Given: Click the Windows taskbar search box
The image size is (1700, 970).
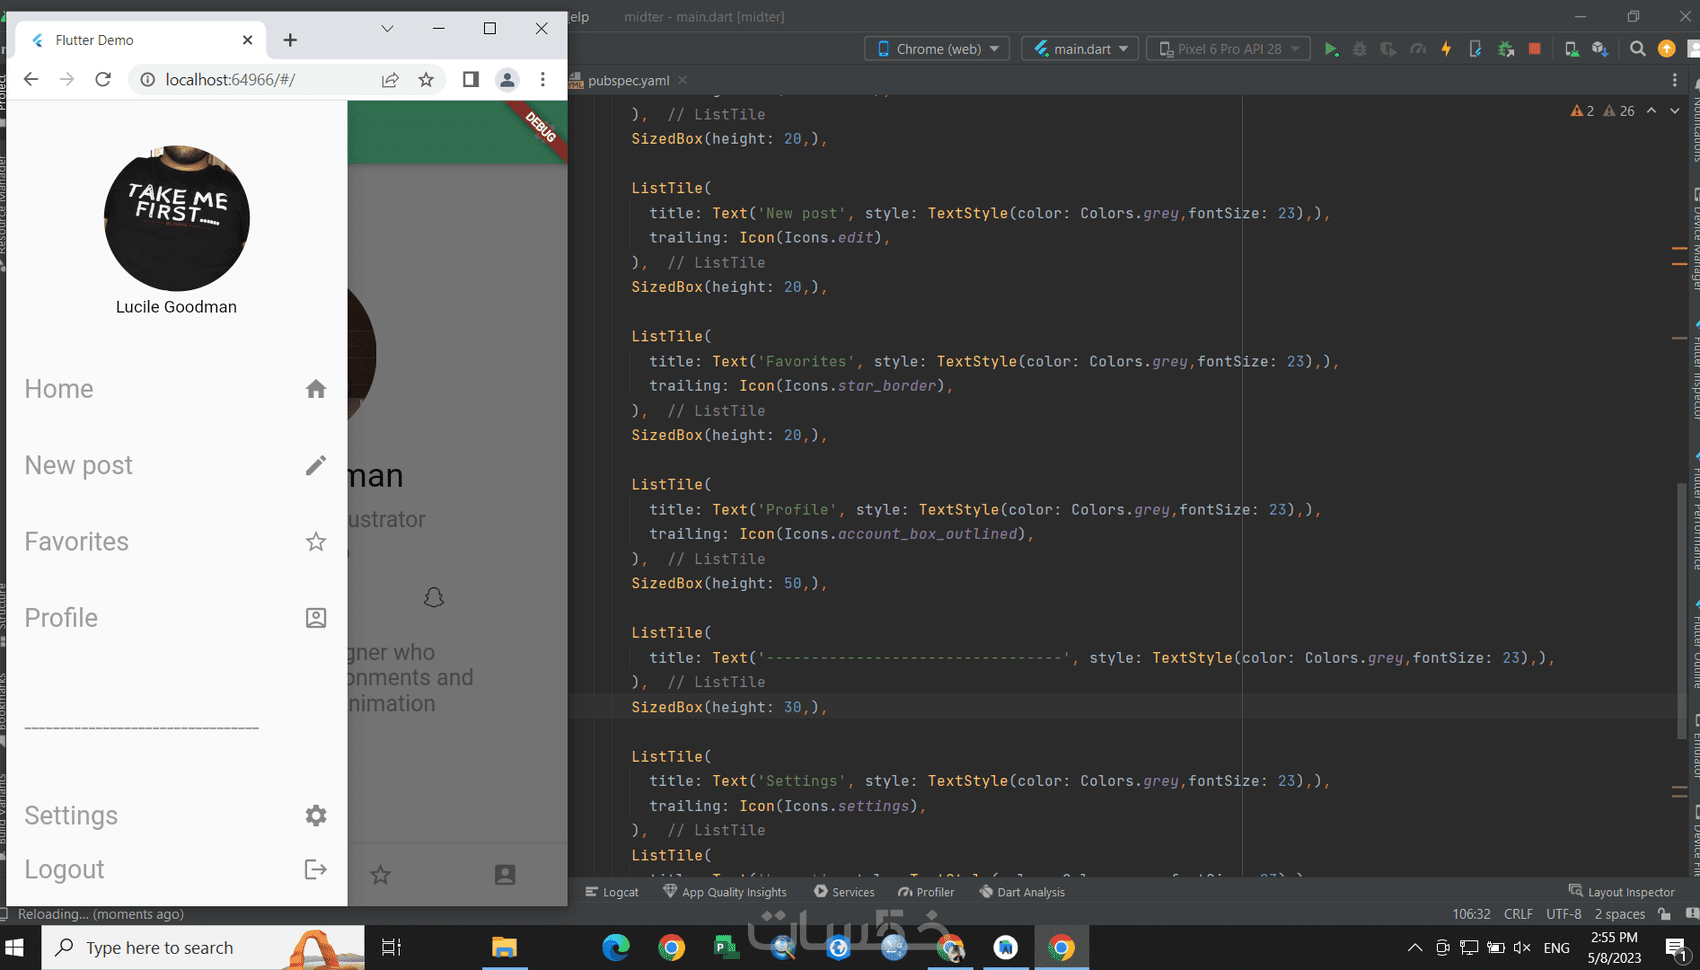Looking at the screenshot, I should [x=203, y=948].
